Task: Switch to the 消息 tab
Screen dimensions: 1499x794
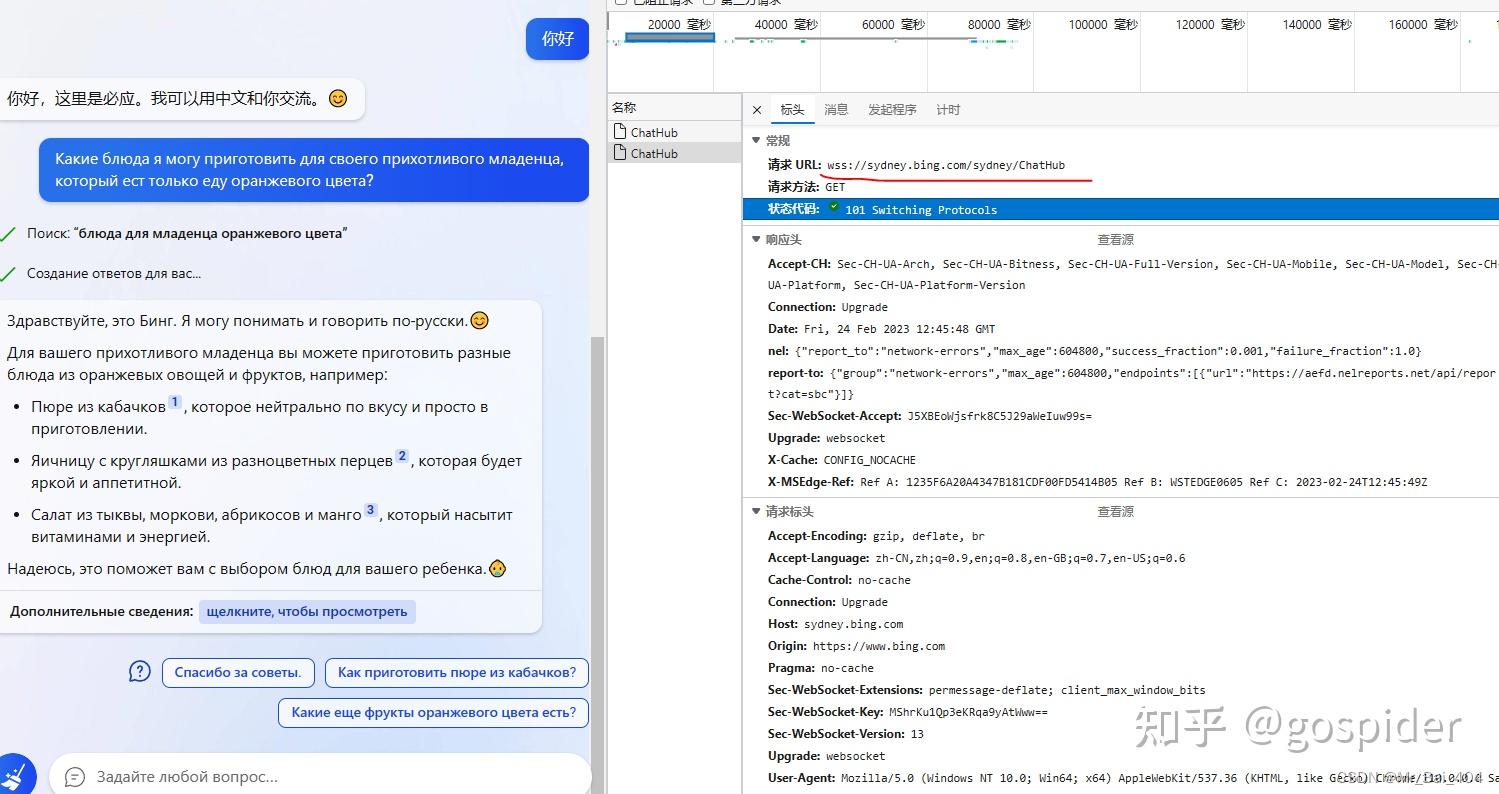Action: coord(837,109)
